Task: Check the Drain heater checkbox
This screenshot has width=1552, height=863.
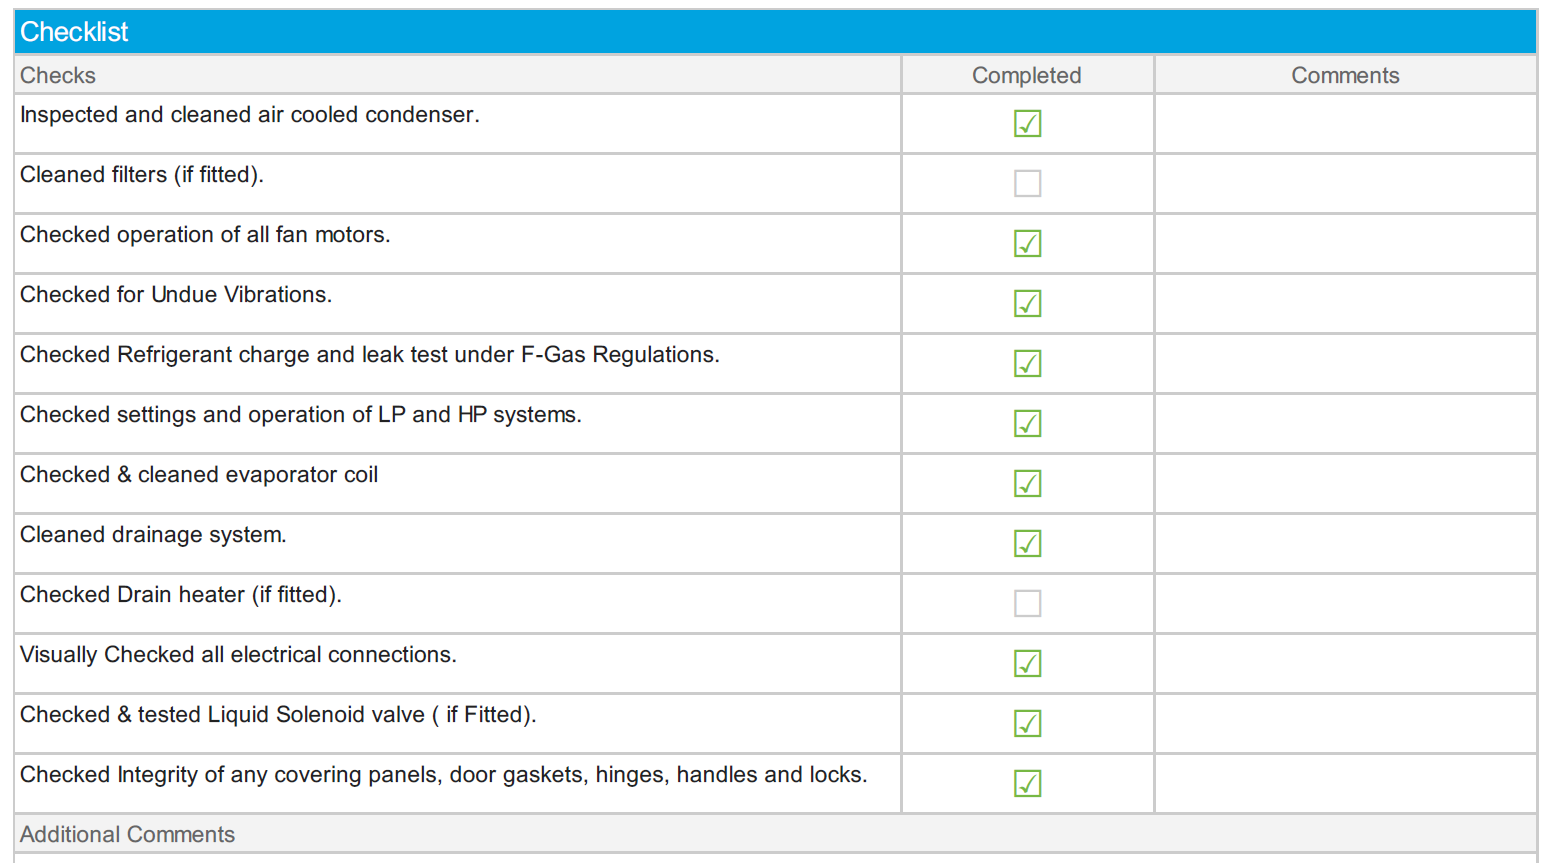Action: tap(1027, 604)
